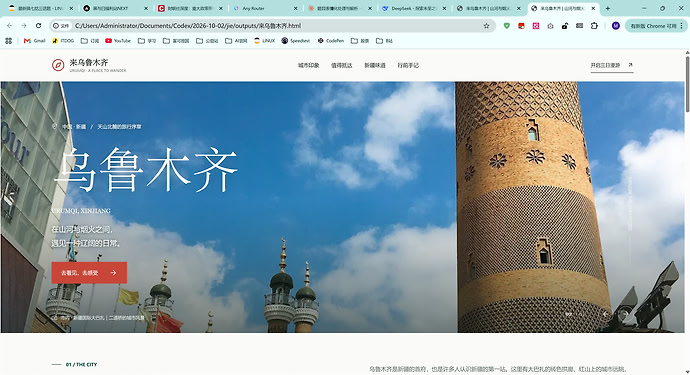Open the 行前手记 nav link
Screen dimensions: 690x375
[x=408, y=65]
